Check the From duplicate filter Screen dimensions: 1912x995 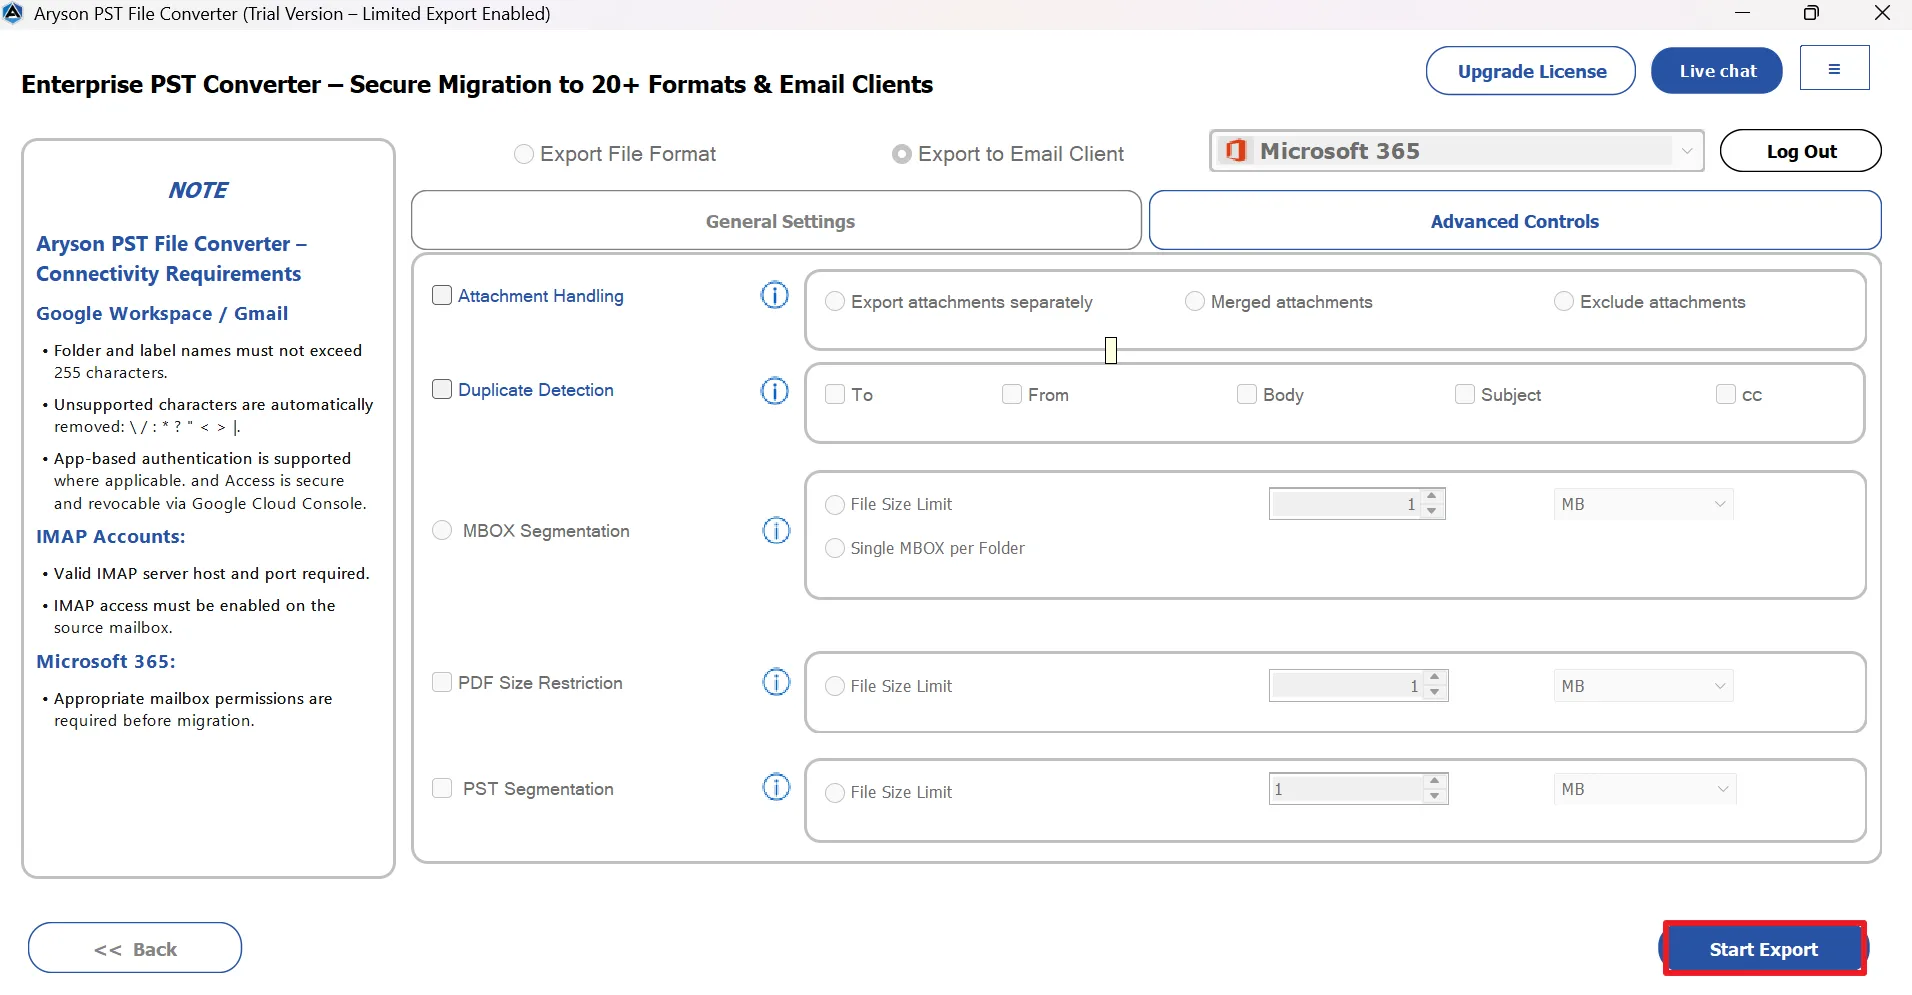tap(1012, 394)
